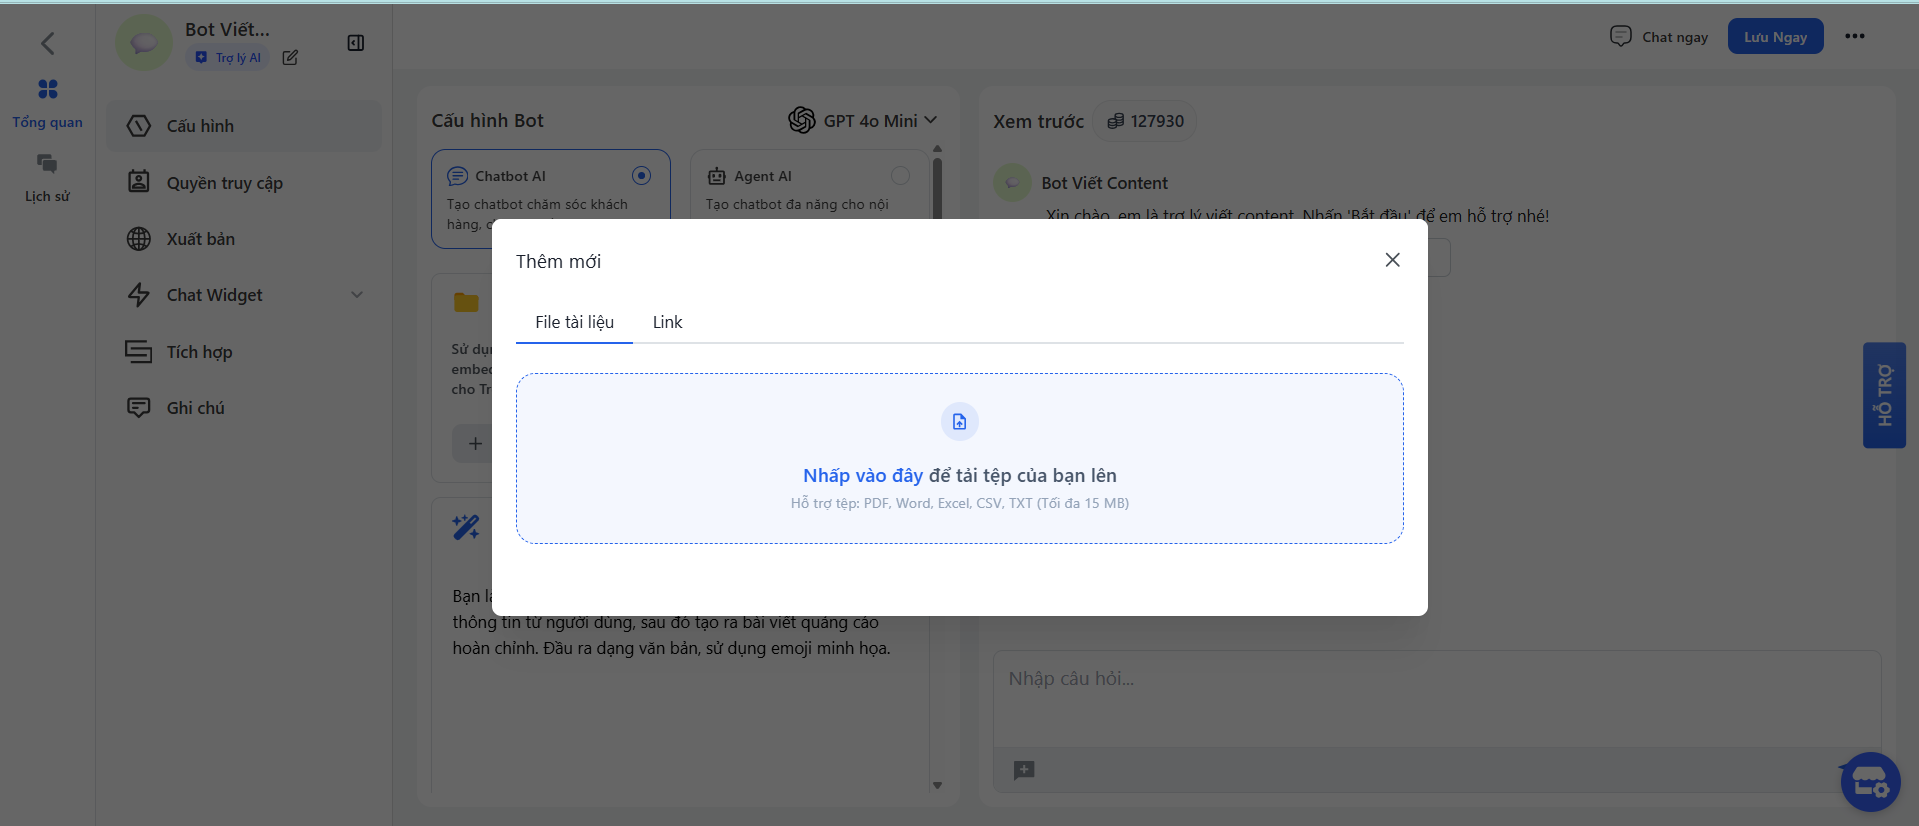Close the Thêm mới dialog
Image resolution: width=1919 pixels, height=826 pixels.
1392,260
